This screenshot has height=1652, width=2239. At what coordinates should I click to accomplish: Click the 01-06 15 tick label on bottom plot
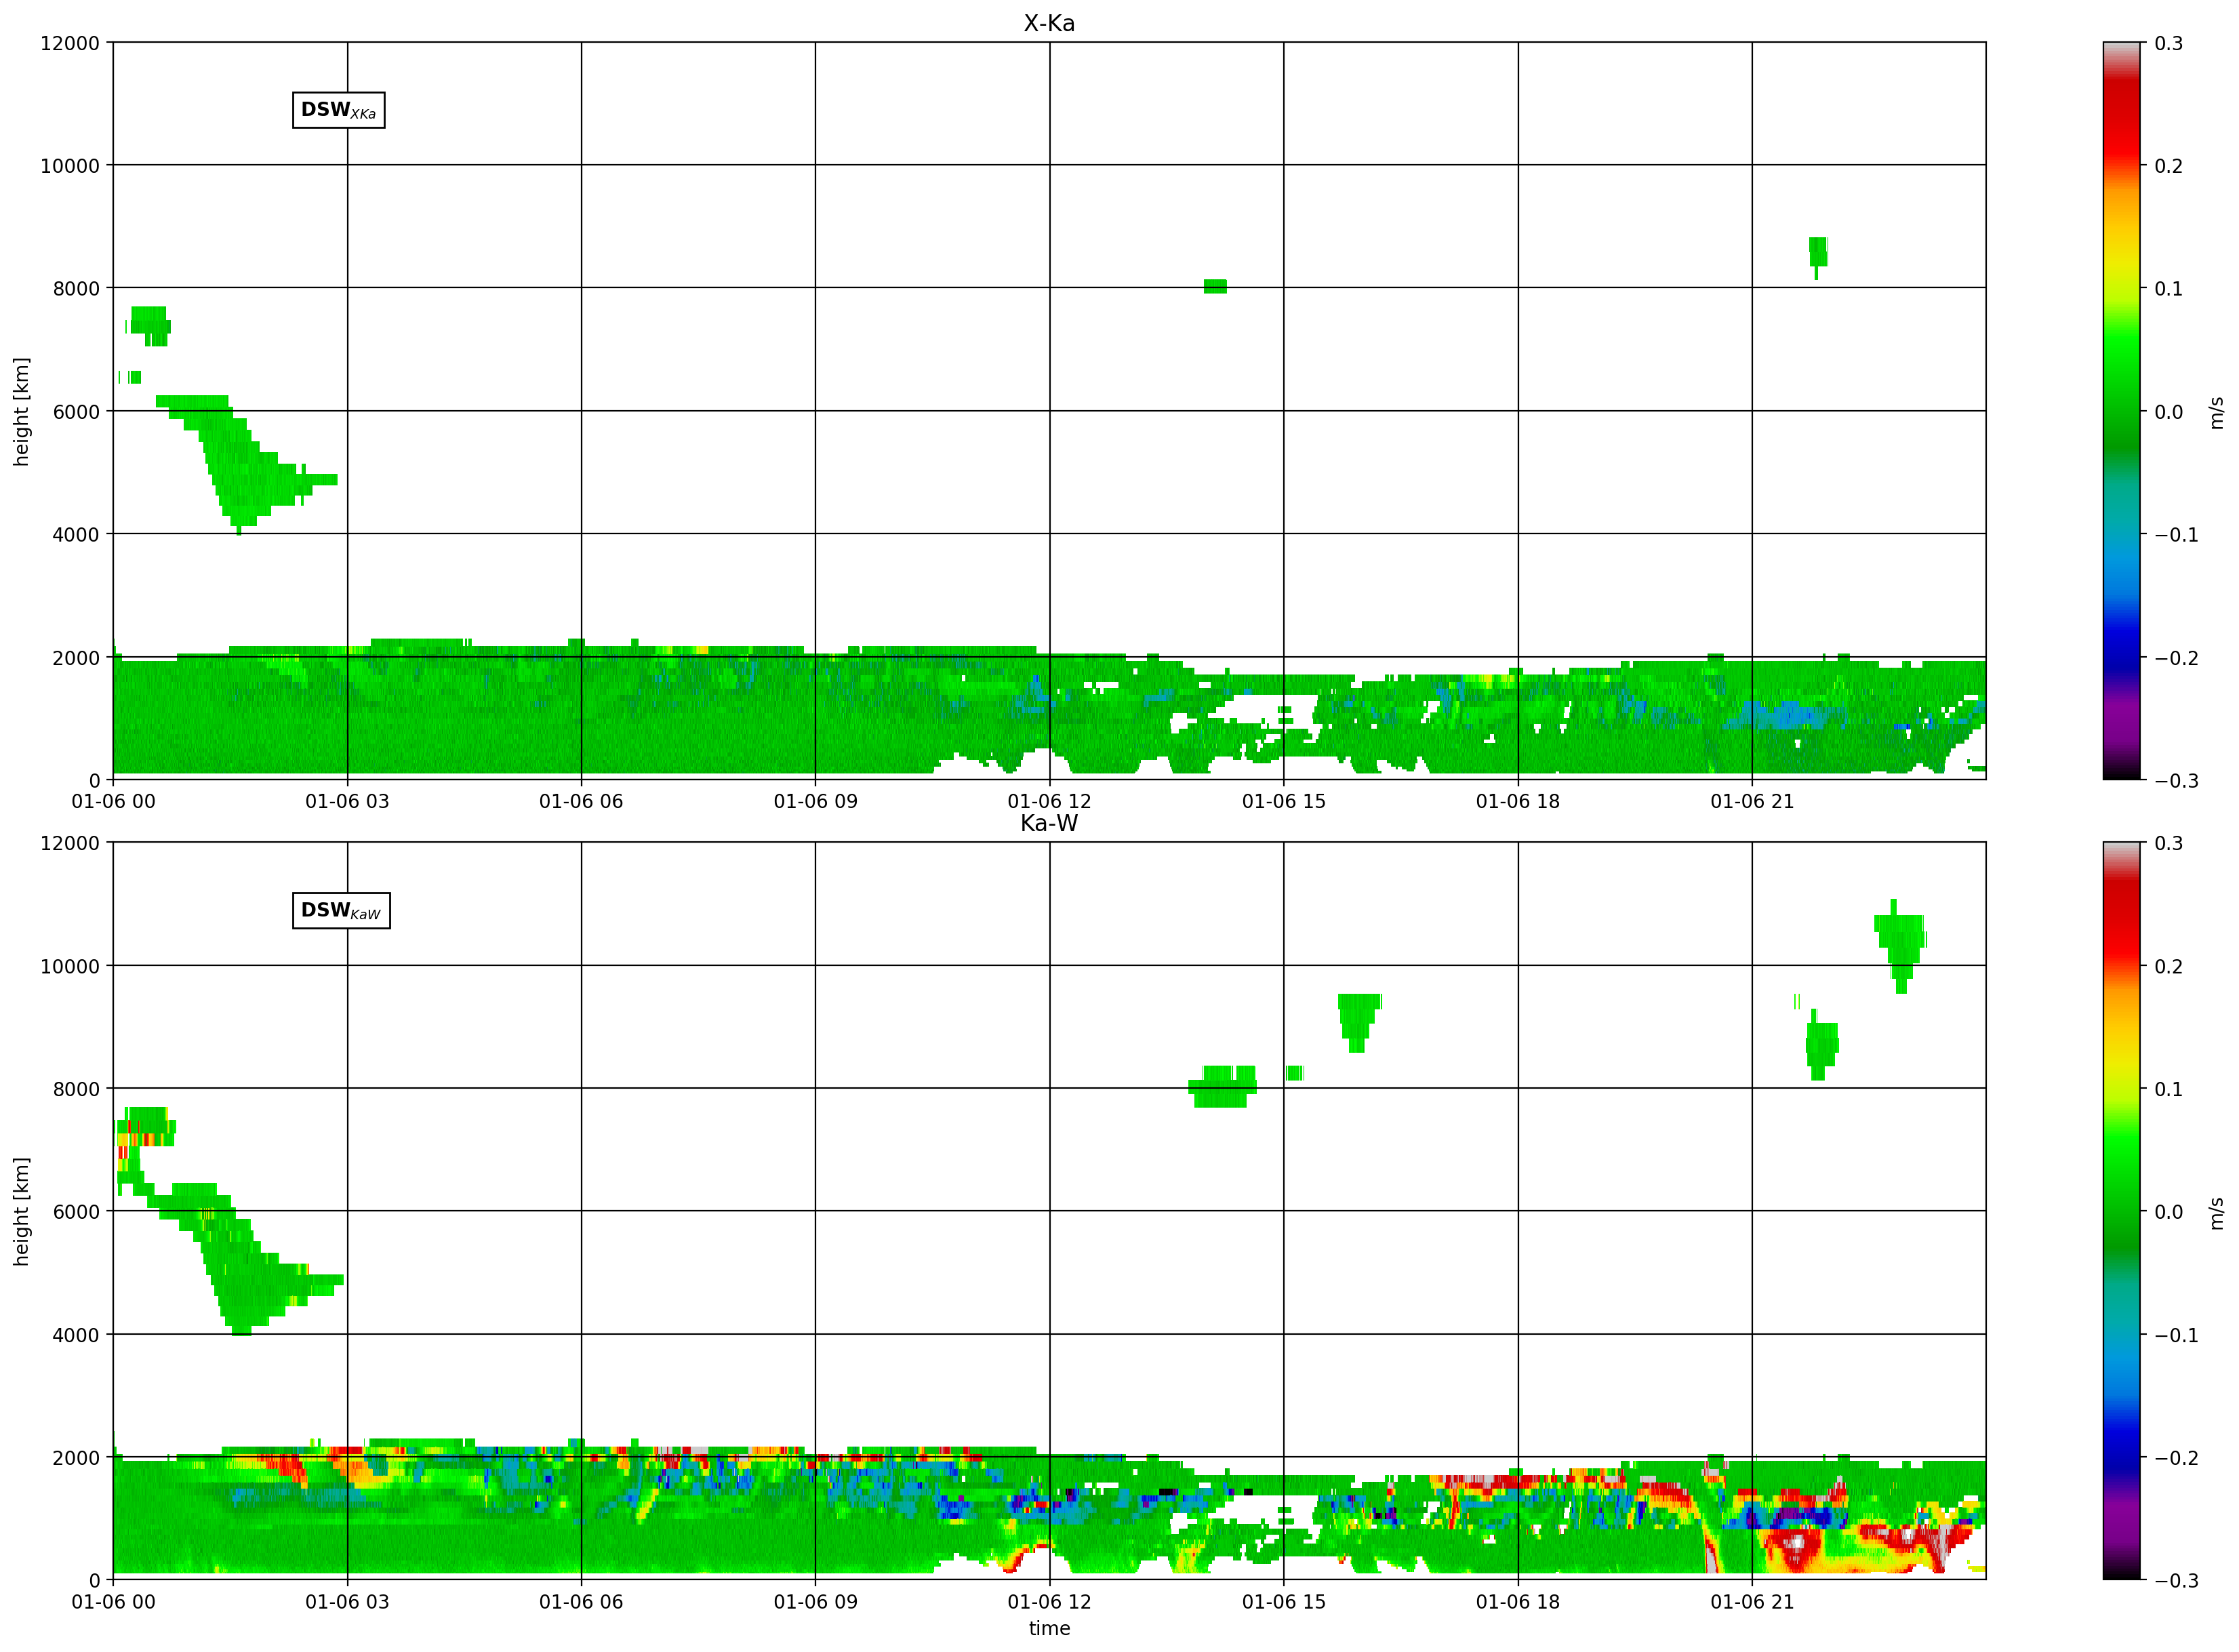coord(1284,1601)
